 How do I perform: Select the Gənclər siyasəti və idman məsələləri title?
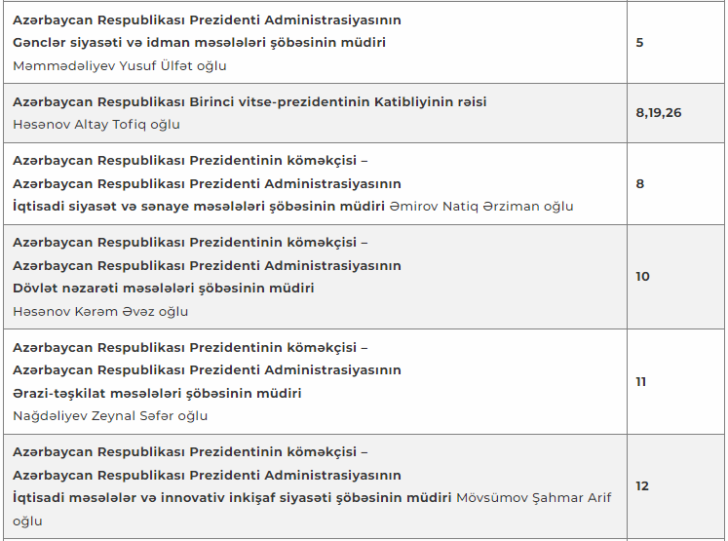click(199, 43)
